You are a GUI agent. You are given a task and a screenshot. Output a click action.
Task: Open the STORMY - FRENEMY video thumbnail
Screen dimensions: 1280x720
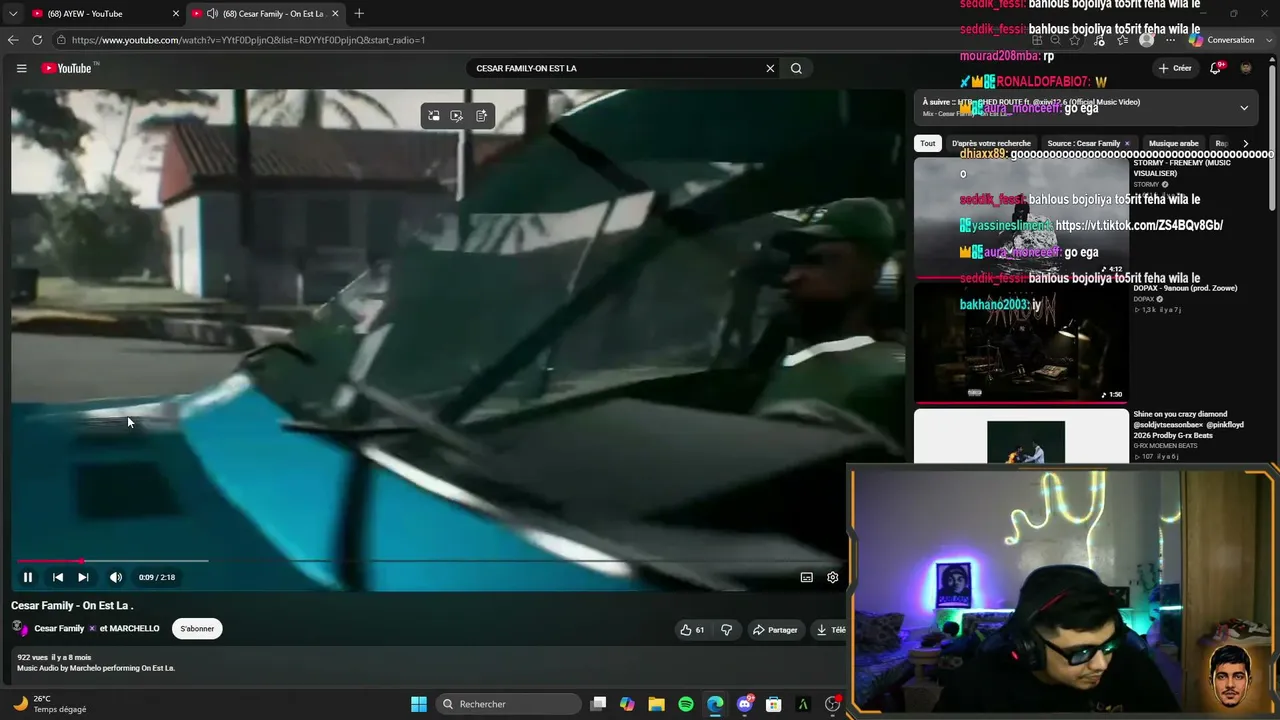(x=1021, y=218)
